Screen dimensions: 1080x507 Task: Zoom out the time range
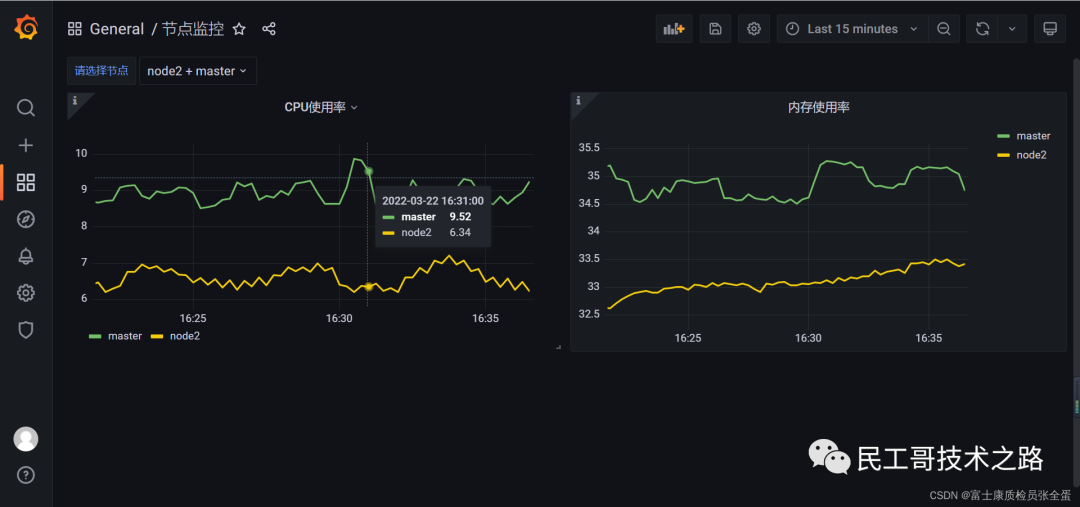pyautogui.click(x=944, y=29)
